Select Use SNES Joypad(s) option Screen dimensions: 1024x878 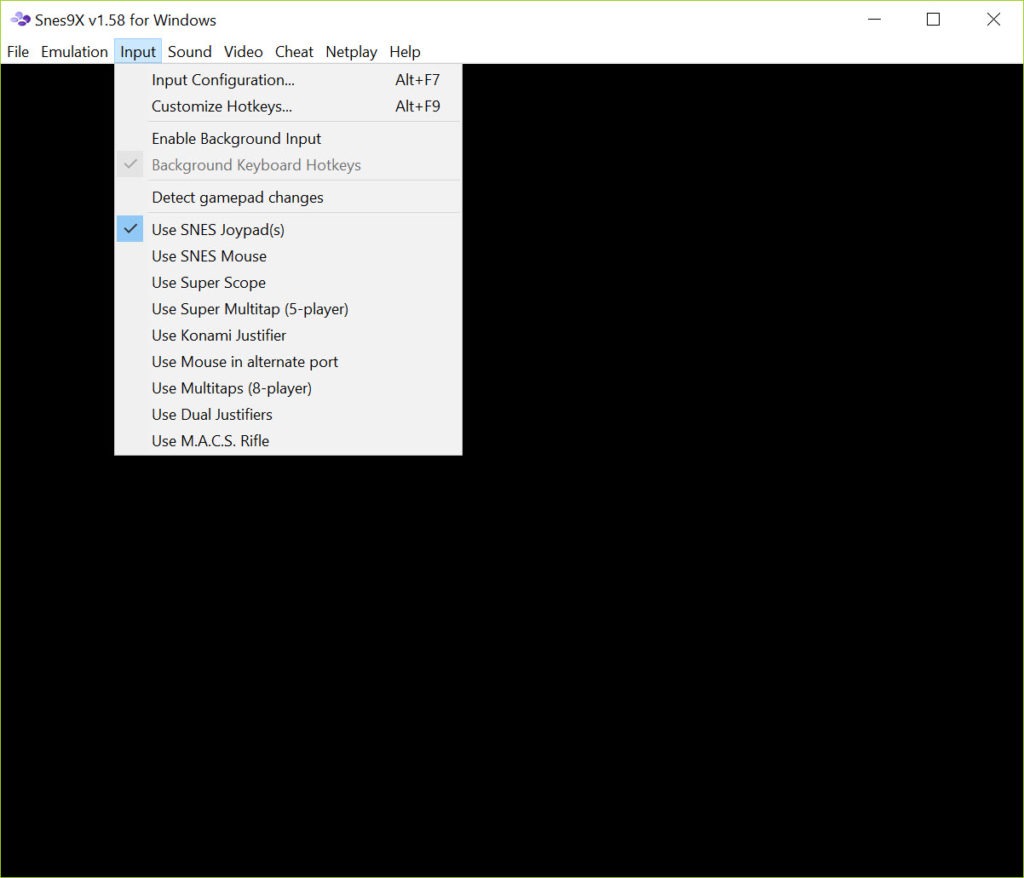288,229
